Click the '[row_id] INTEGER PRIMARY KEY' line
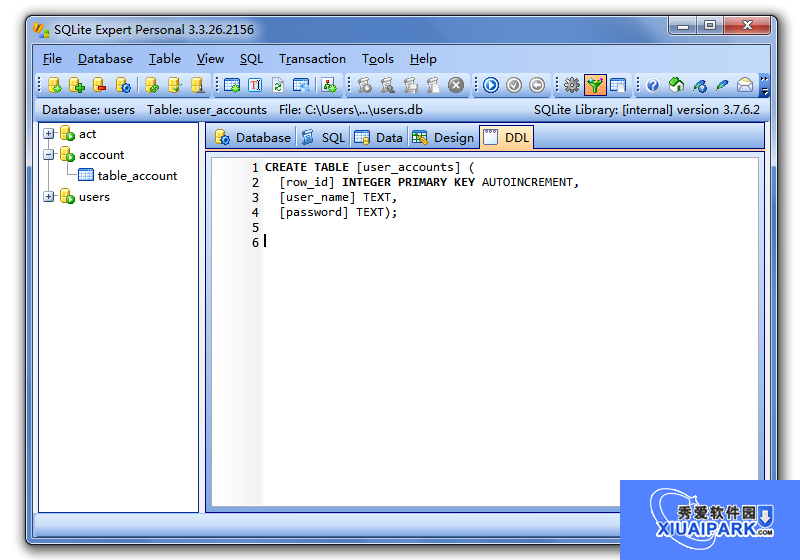This screenshot has width=800, height=560. 429,182
